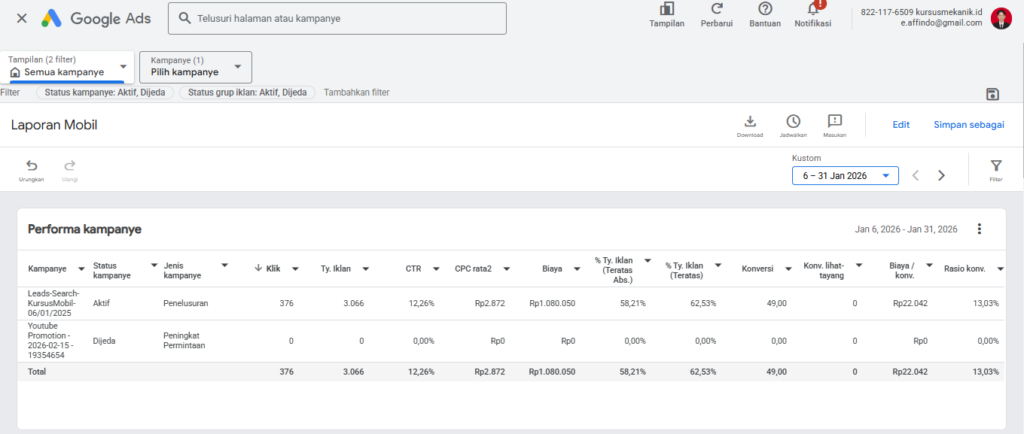Open the Filter funnel icon
Viewport: 1024px width, 434px height.
[x=996, y=166]
